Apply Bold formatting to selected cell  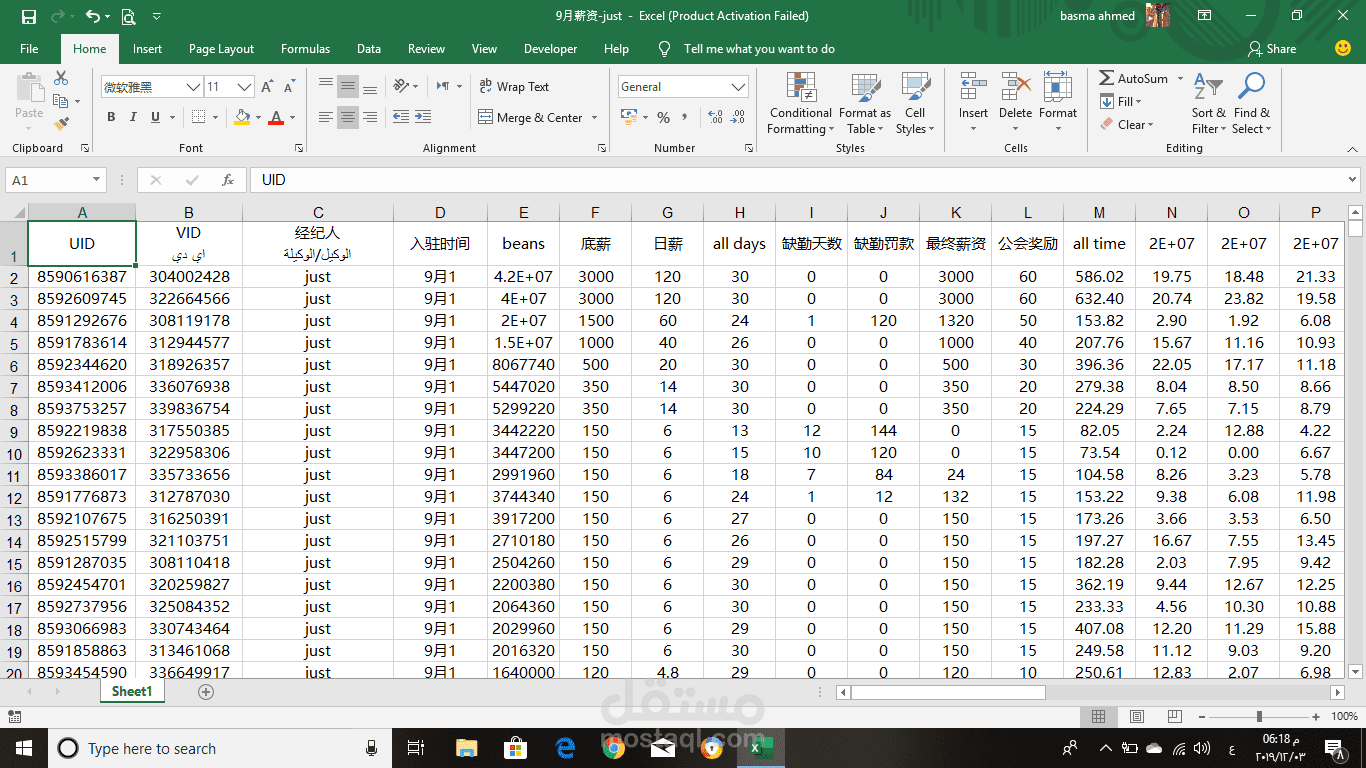110,117
